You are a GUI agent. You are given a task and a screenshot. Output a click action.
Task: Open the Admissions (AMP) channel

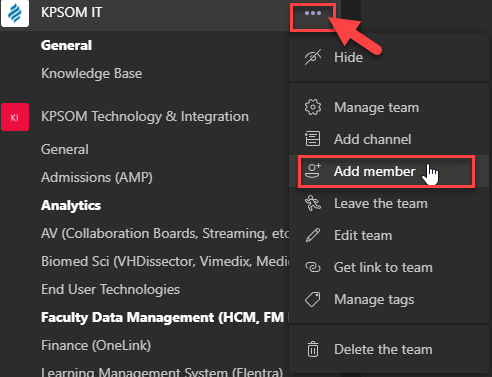(x=97, y=177)
